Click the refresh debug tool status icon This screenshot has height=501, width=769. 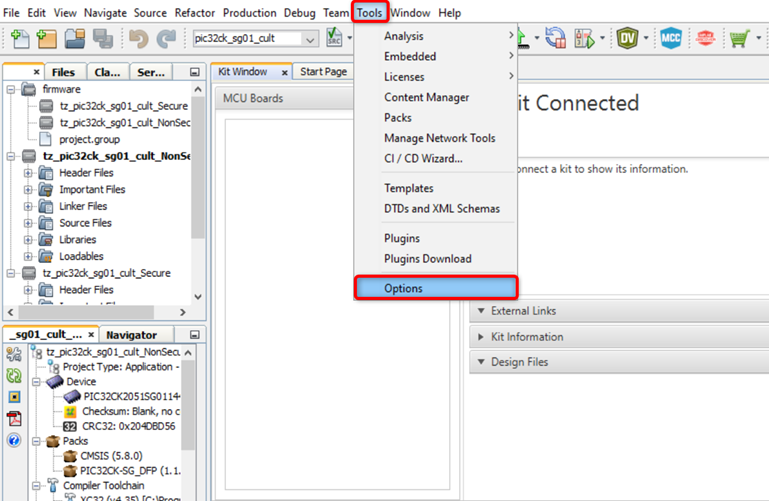[556, 38]
